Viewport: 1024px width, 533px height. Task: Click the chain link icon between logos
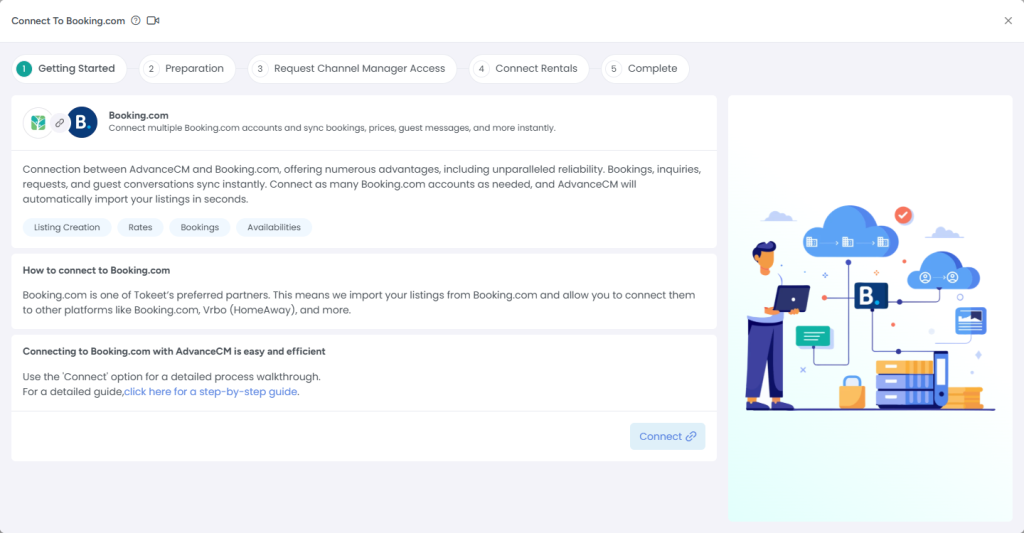tap(59, 123)
